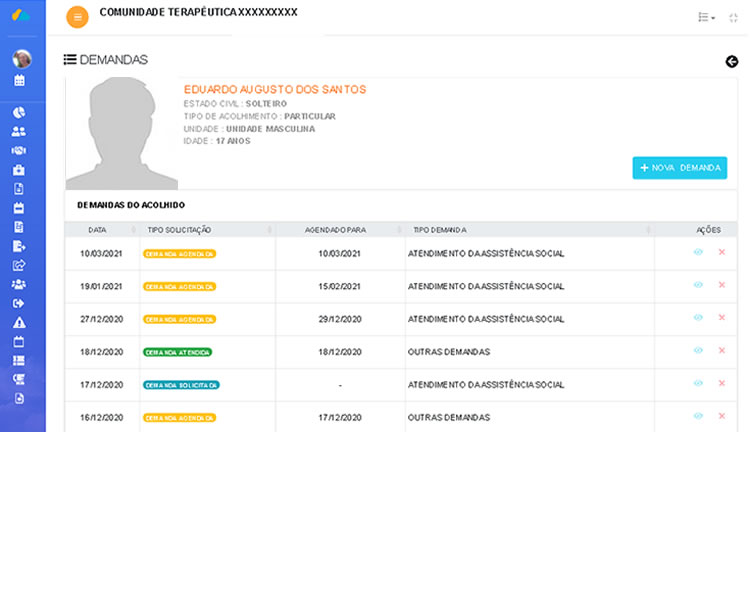
Task: Click the sign-out arrow icon in sidebar
Action: (19, 304)
